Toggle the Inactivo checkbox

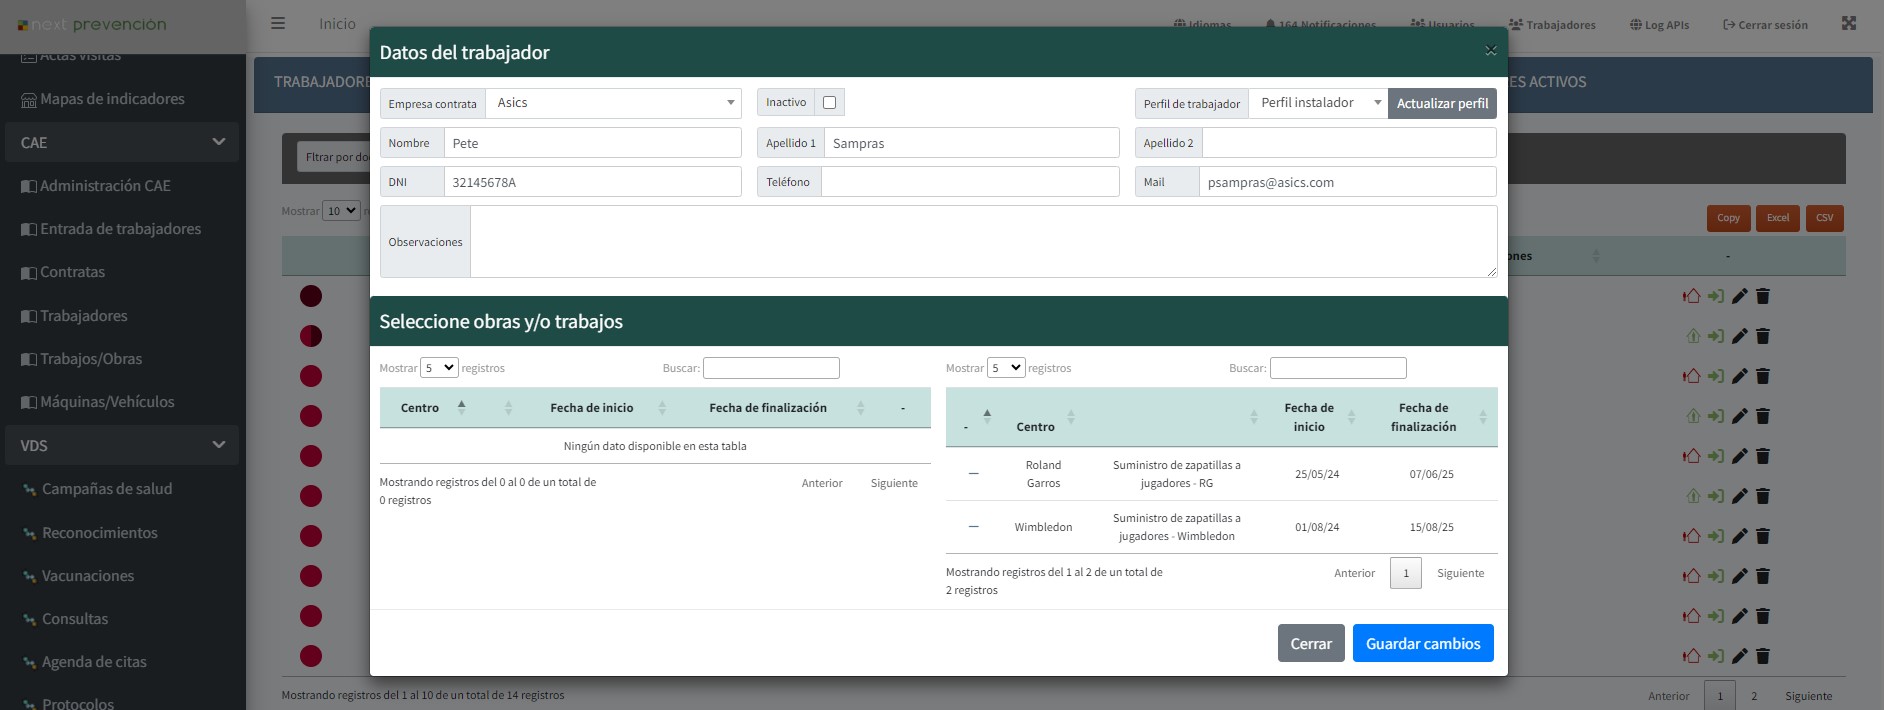(x=829, y=102)
